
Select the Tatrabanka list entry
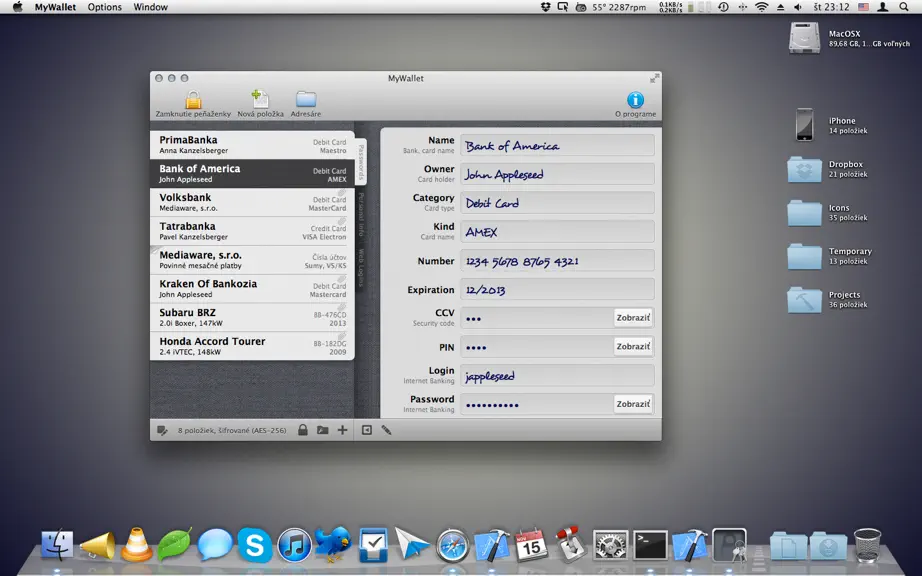(252, 231)
